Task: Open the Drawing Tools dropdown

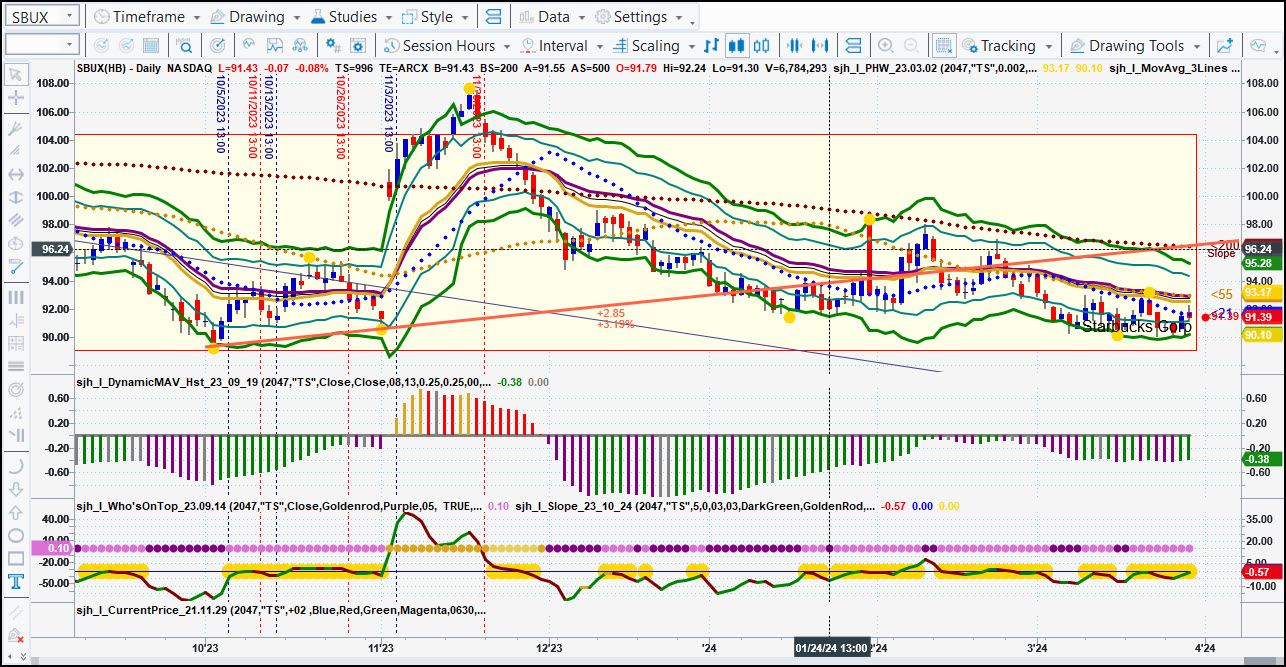Action: point(1136,46)
